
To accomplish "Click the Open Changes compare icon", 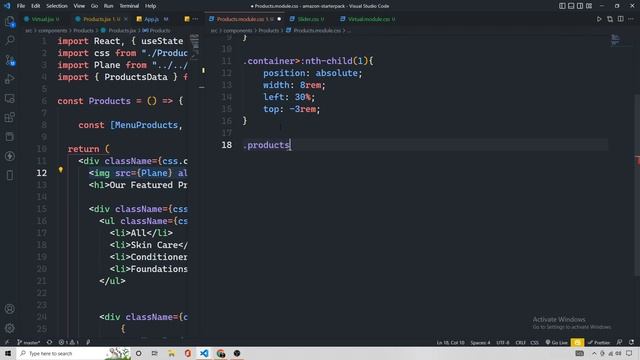I will pos(610,19).
